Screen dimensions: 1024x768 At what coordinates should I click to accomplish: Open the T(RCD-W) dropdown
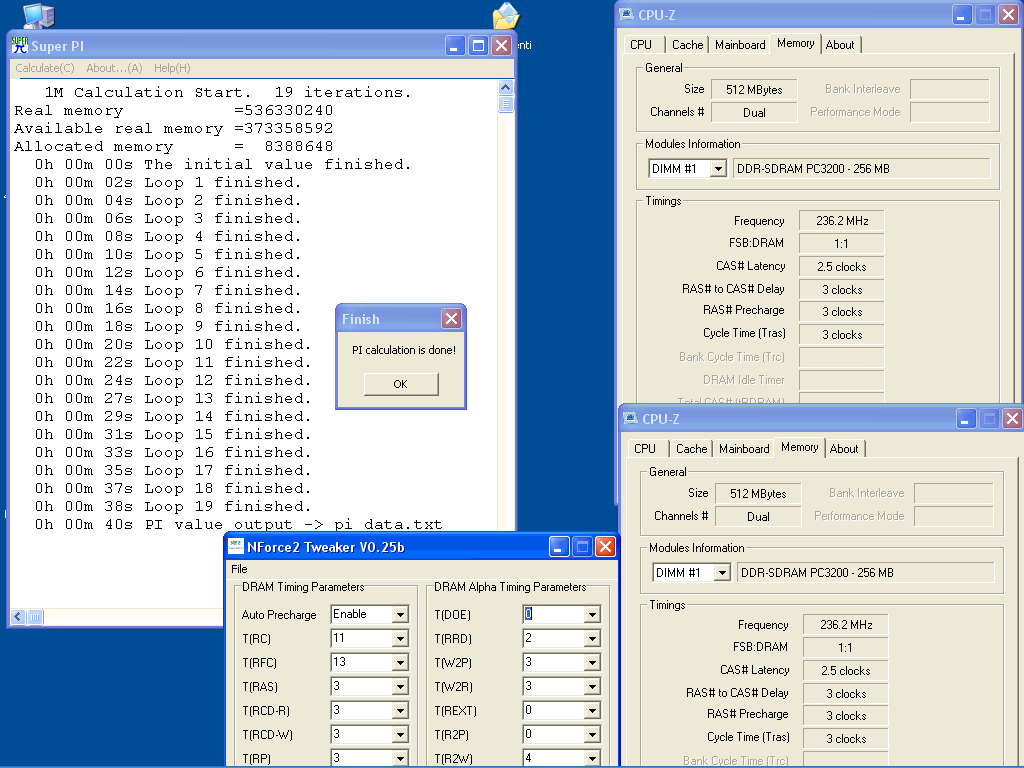(400, 735)
